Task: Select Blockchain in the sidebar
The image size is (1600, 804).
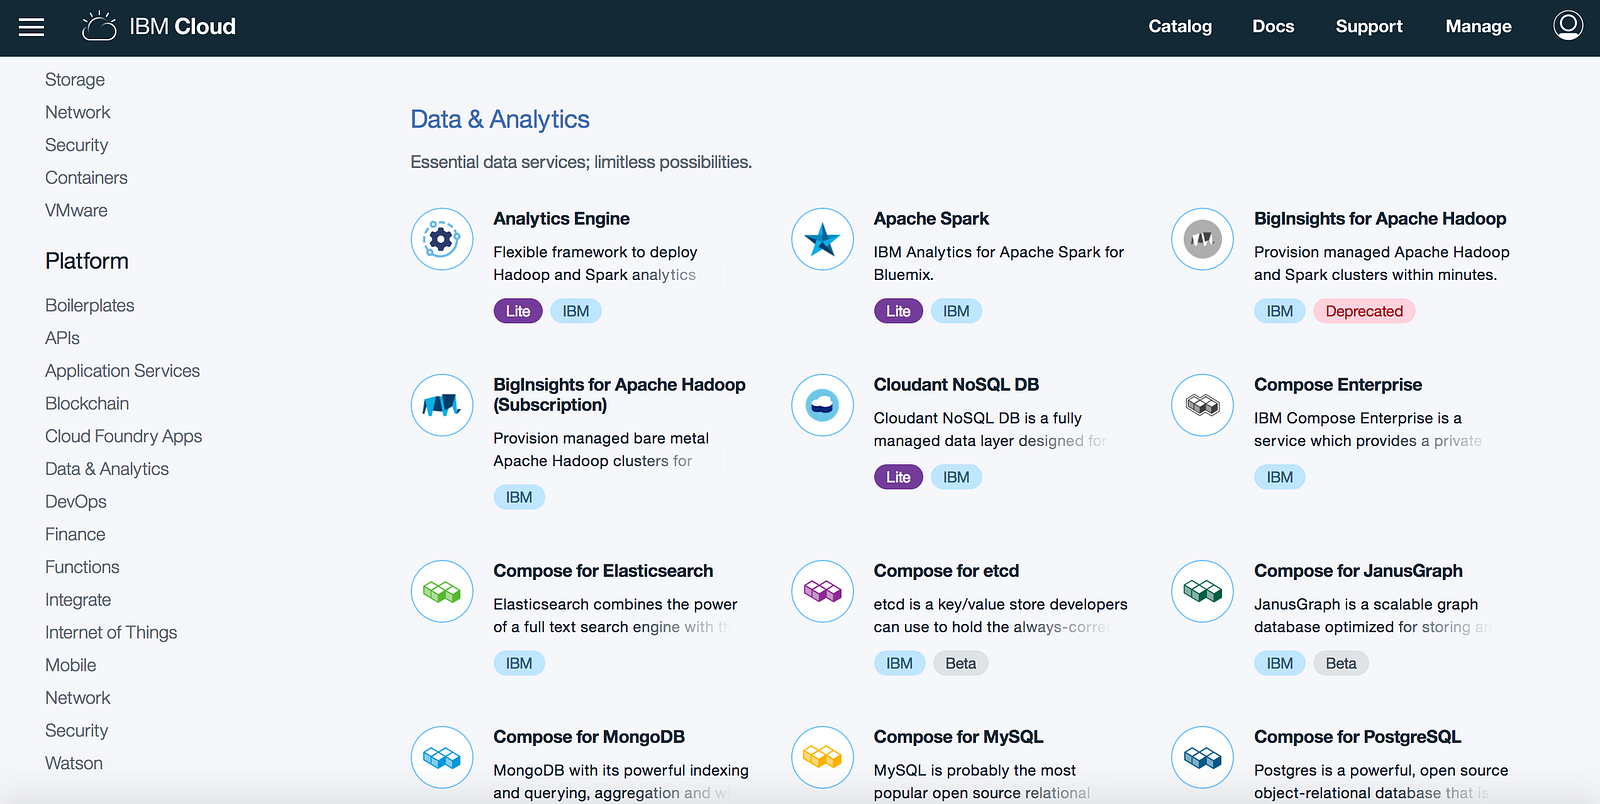Action: coord(87,404)
